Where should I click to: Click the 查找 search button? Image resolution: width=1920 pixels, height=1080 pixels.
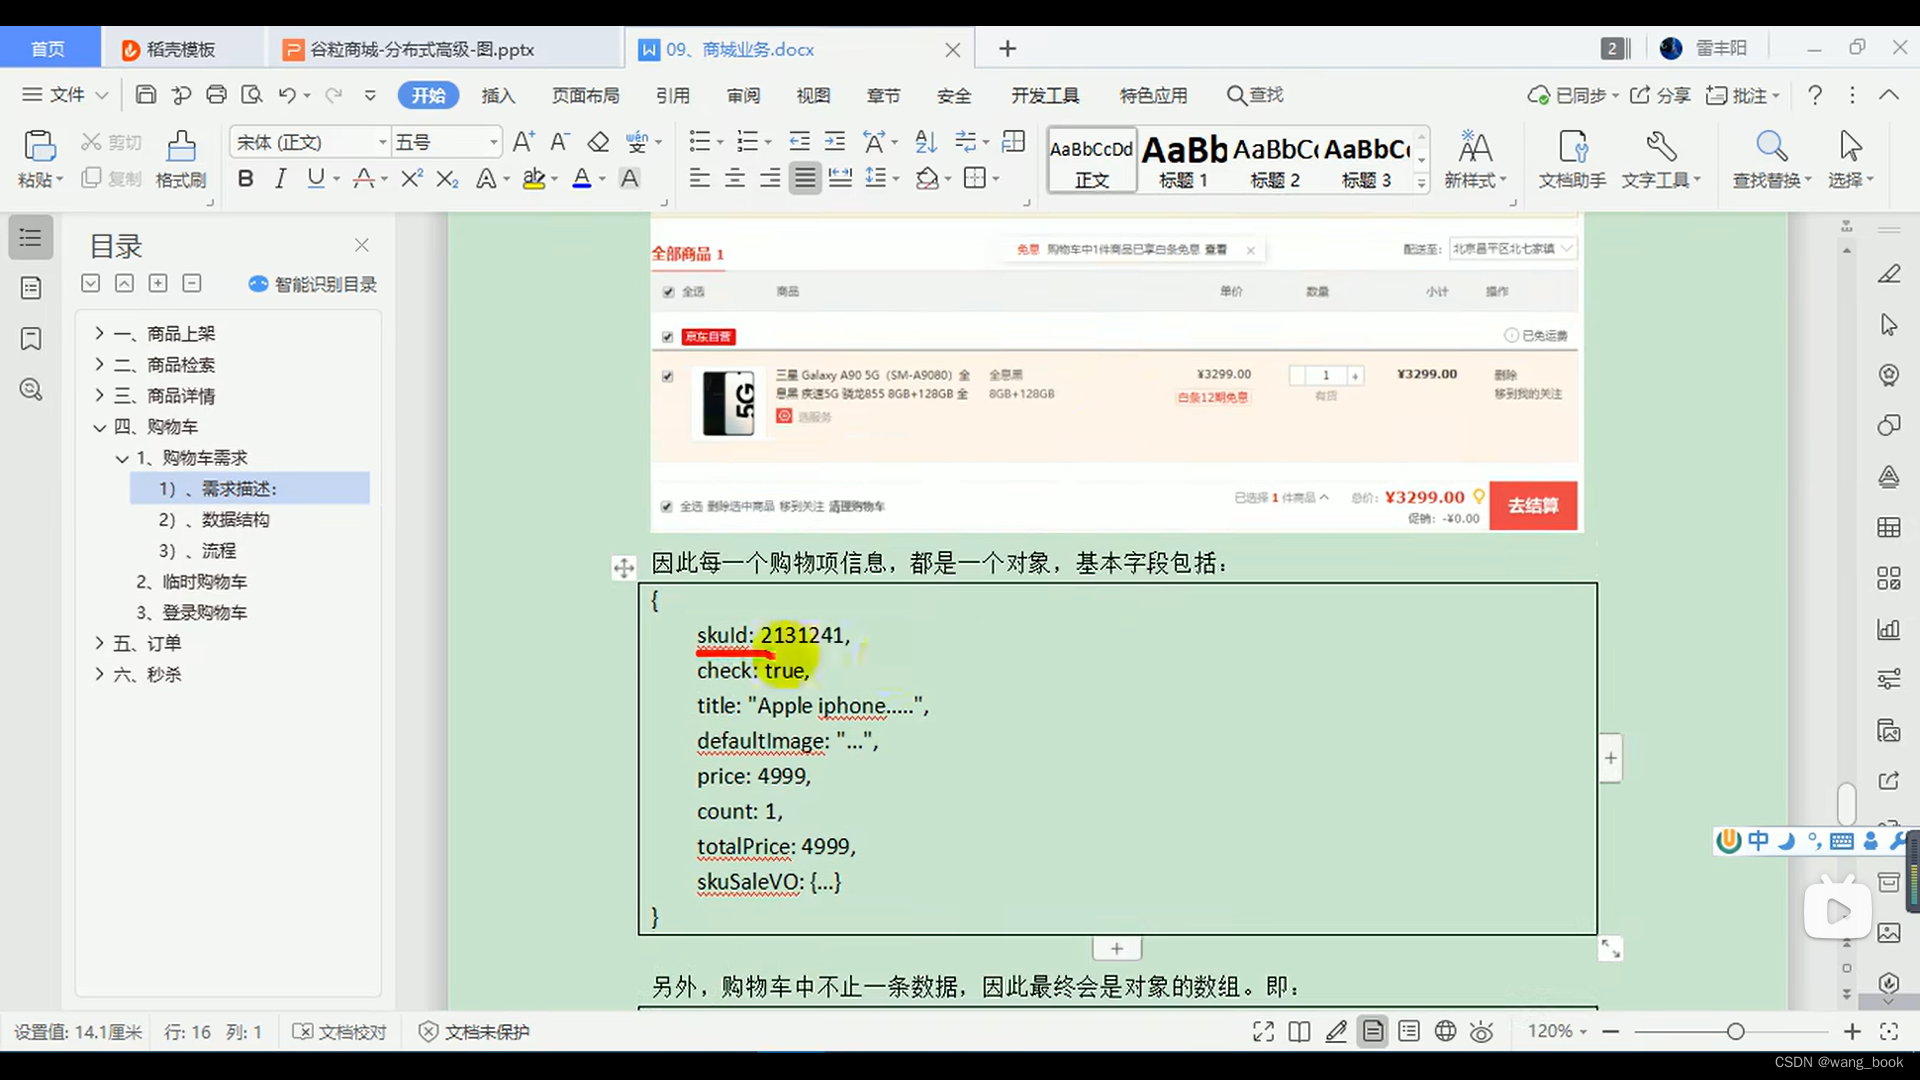[1255, 95]
